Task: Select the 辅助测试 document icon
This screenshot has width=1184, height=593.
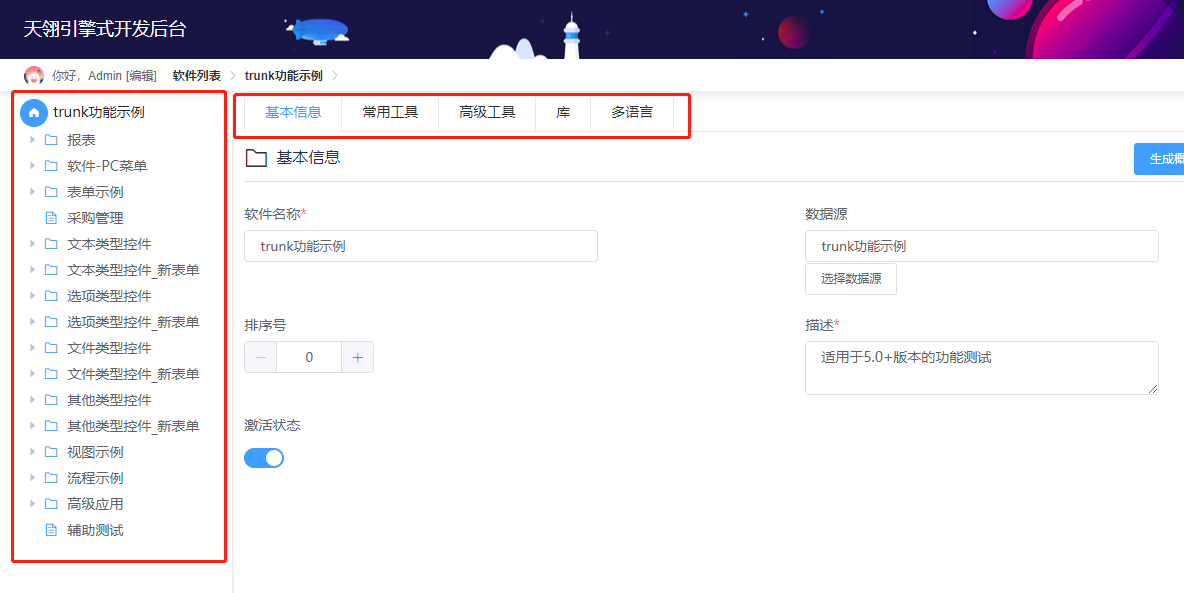Action: click(x=50, y=529)
